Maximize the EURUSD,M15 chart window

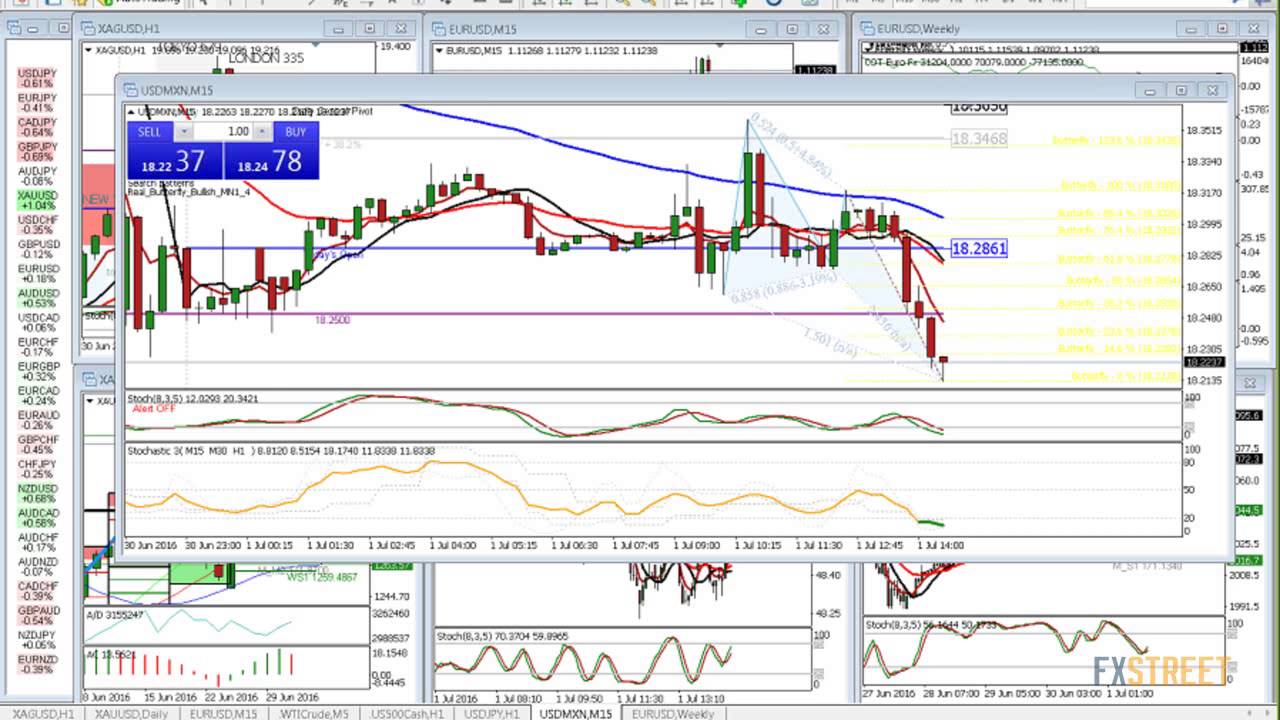[x=792, y=29]
